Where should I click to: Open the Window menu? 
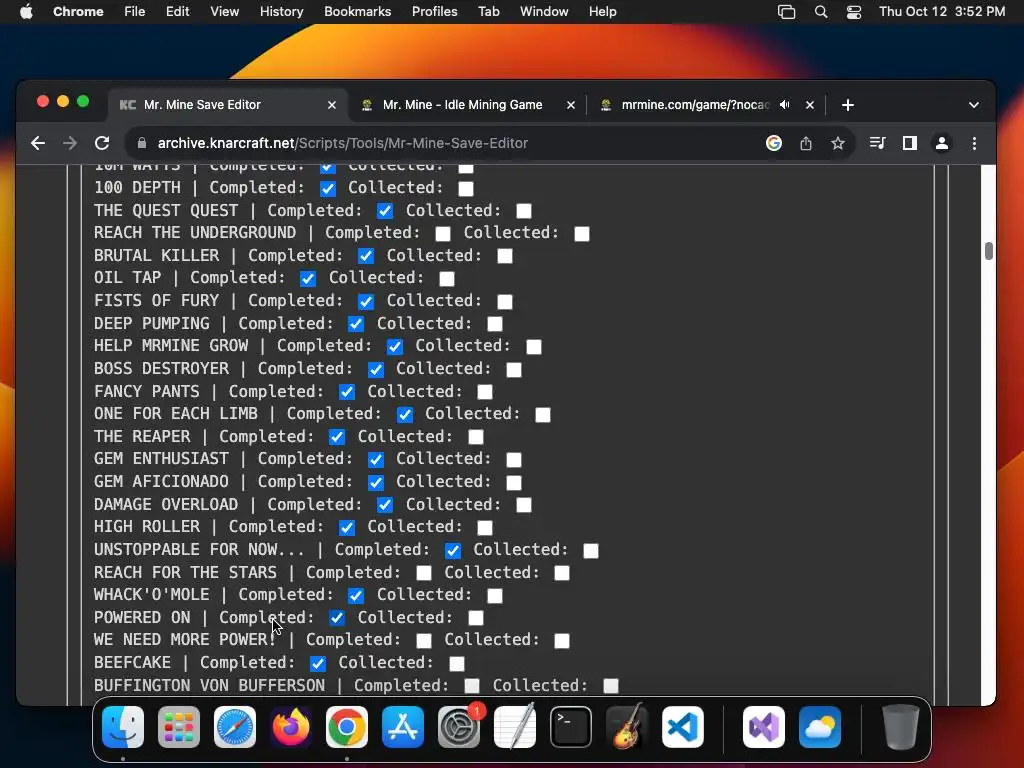[544, 12]
